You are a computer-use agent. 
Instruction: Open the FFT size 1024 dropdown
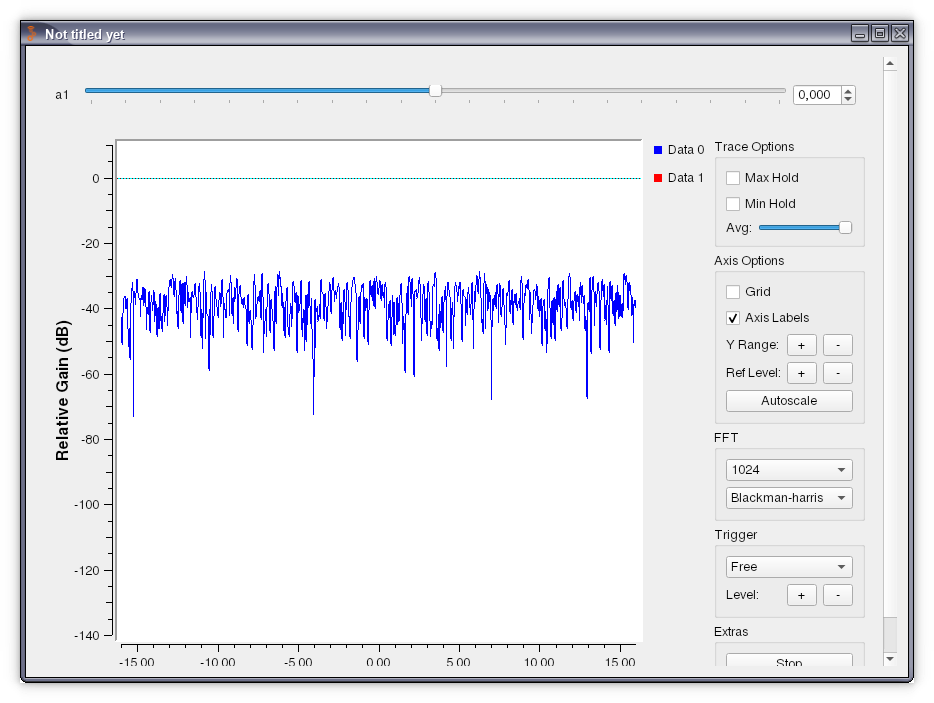[x=788, y=469]
